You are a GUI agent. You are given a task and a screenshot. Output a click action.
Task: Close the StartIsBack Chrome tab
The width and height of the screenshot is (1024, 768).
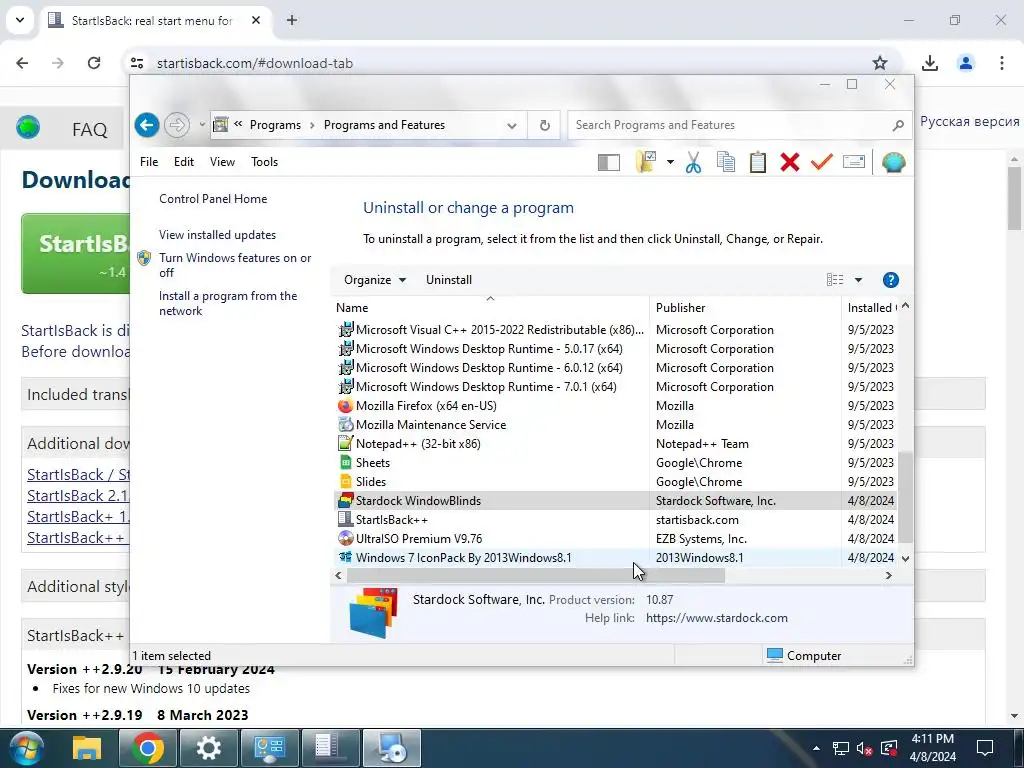256,20
